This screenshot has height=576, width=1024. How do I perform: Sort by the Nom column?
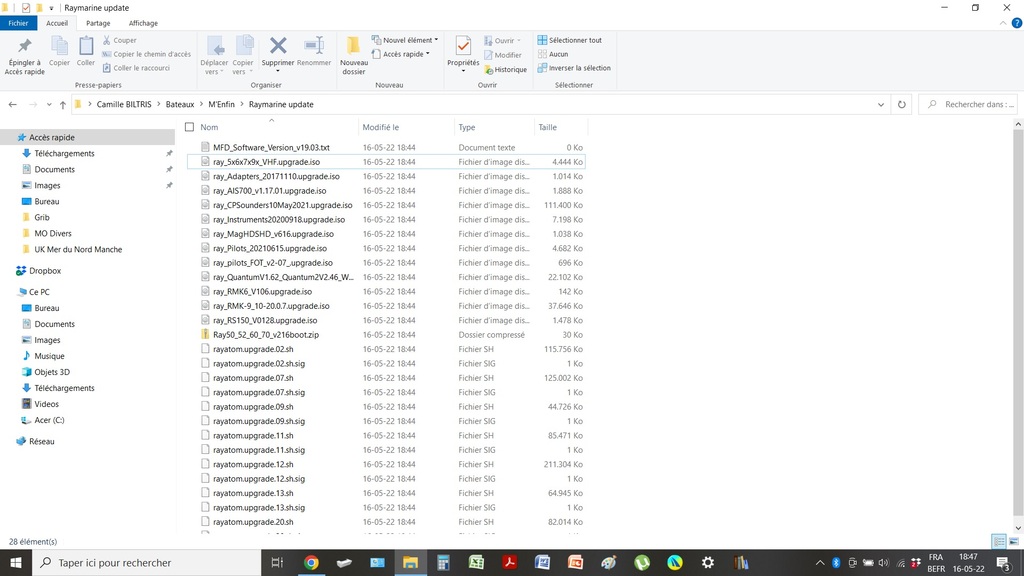[209, 127]
